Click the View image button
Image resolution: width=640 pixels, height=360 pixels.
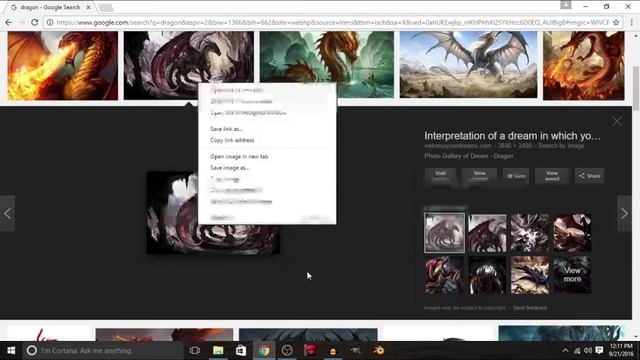[479, 176]
